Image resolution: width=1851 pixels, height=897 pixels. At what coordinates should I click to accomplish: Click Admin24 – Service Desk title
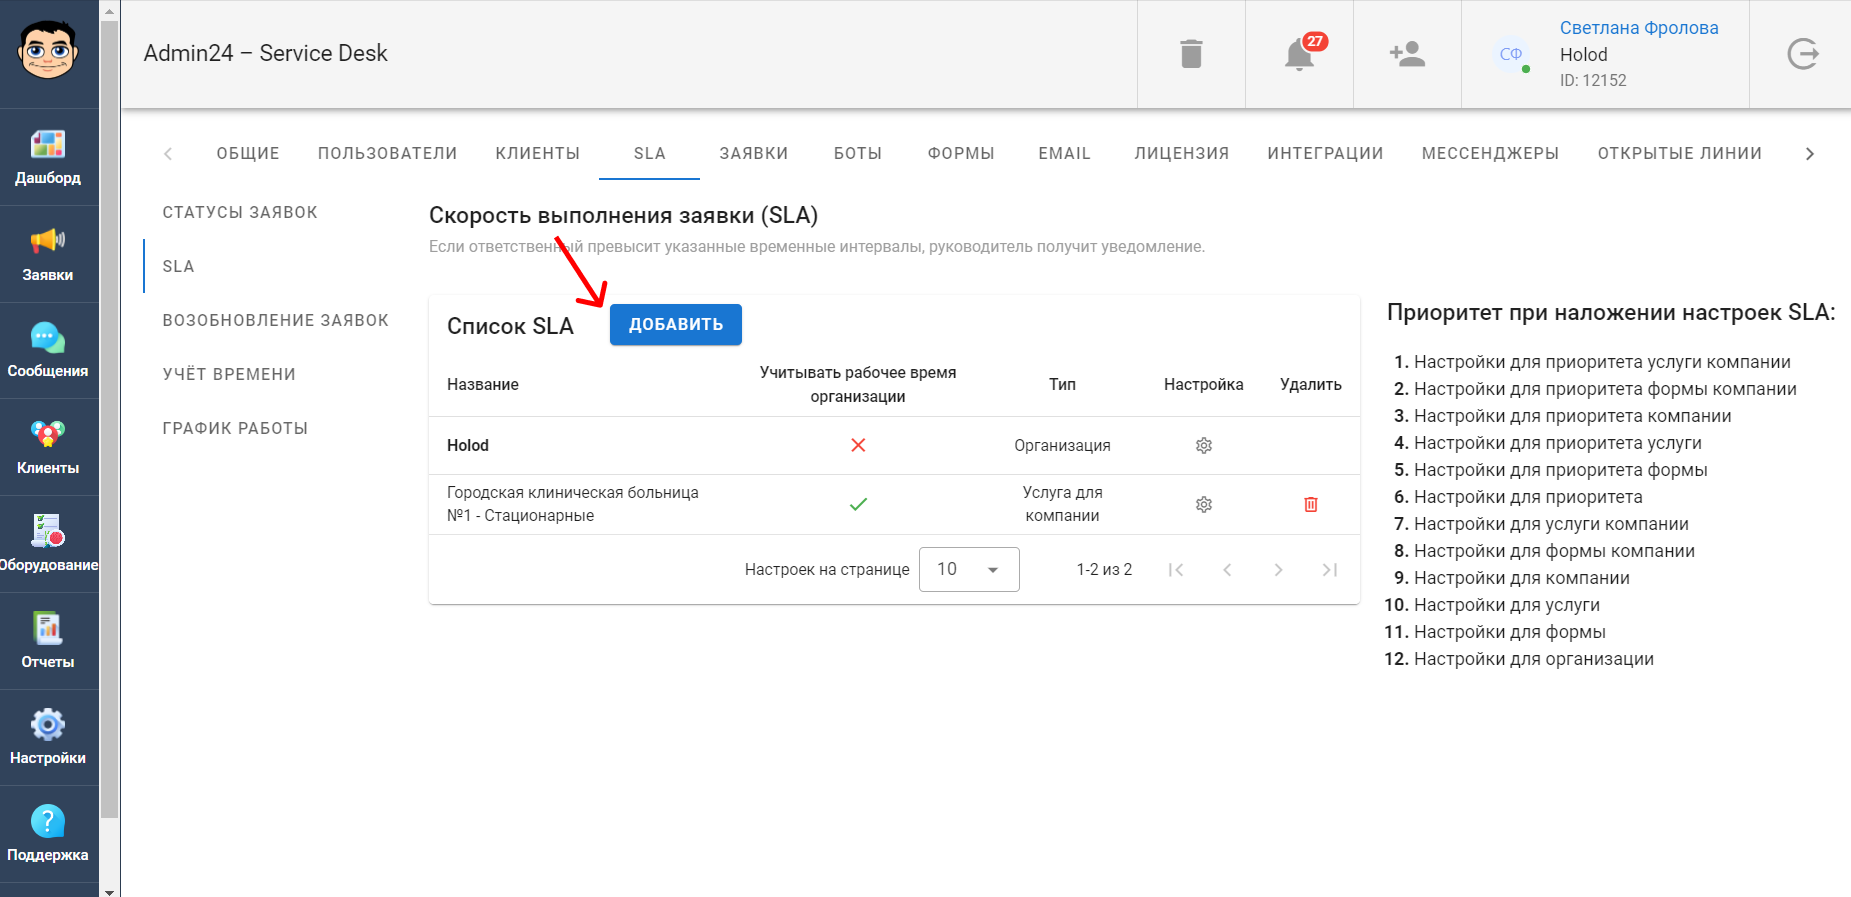pyautogui.click(x=265, y=54)
